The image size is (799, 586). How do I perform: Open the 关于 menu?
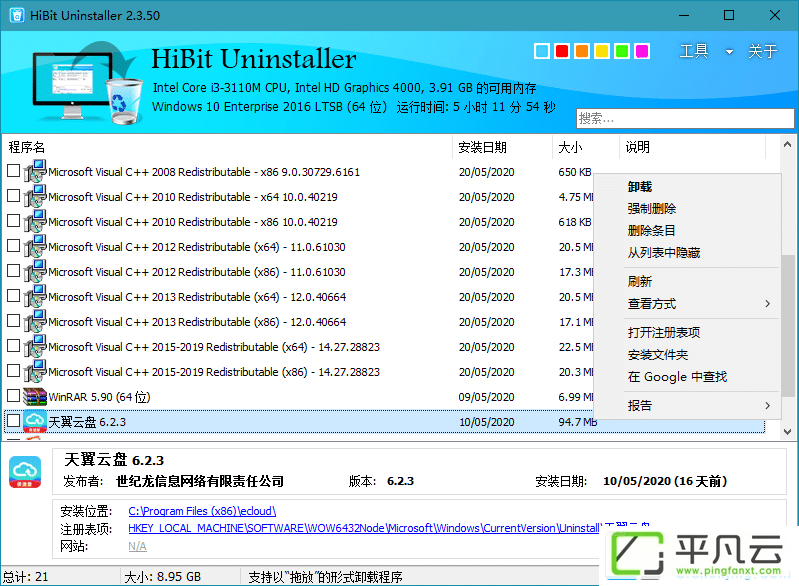(x=762, y=51)
